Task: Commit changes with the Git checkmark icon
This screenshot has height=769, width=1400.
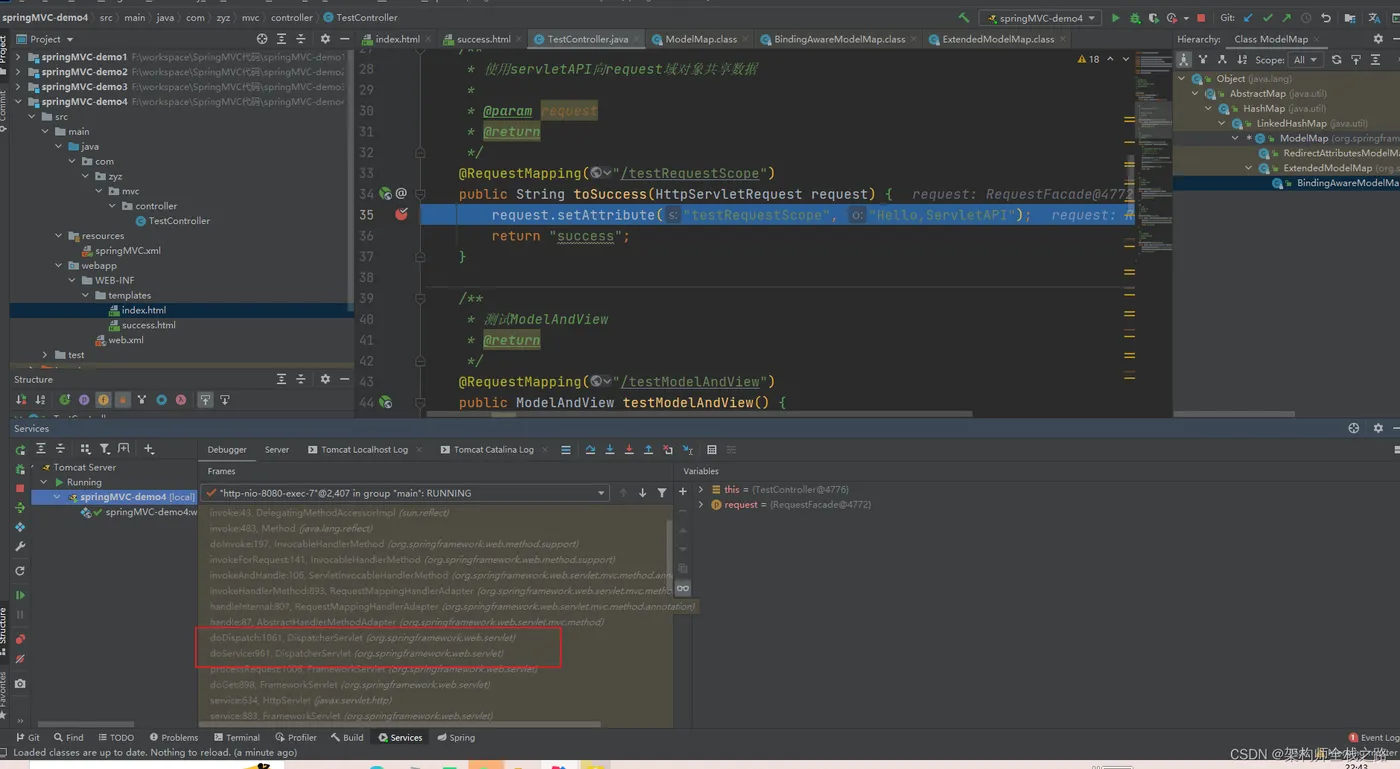Action: point(1268,18)
